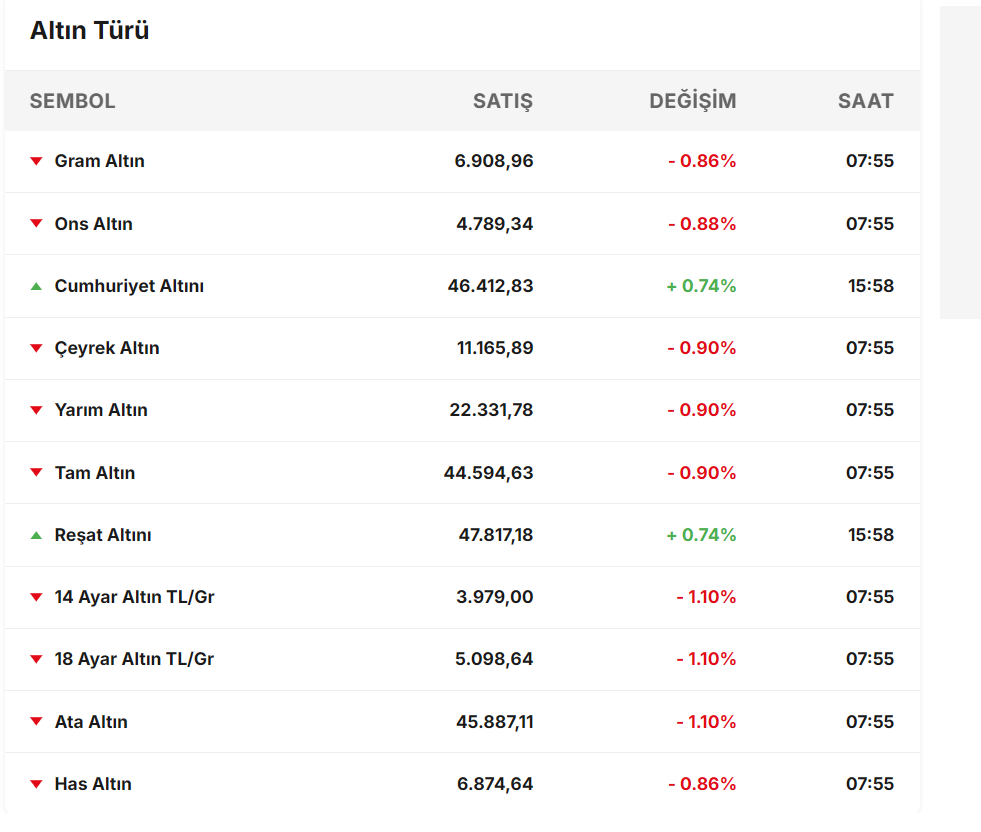Screen dimensions: 981x832
Task: Click the green up arrow beside Reşat Altını
Action: [x=36, y=535]
